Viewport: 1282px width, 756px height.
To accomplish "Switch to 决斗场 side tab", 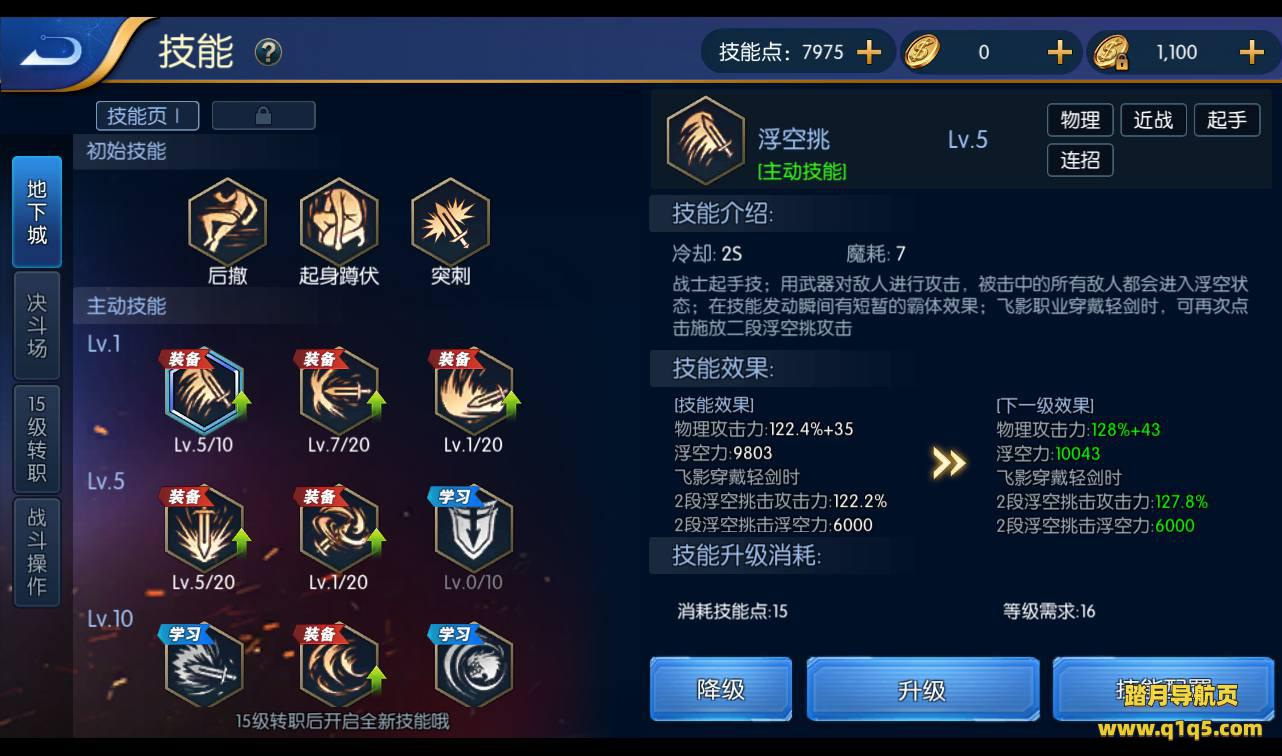I will [37, 325].
